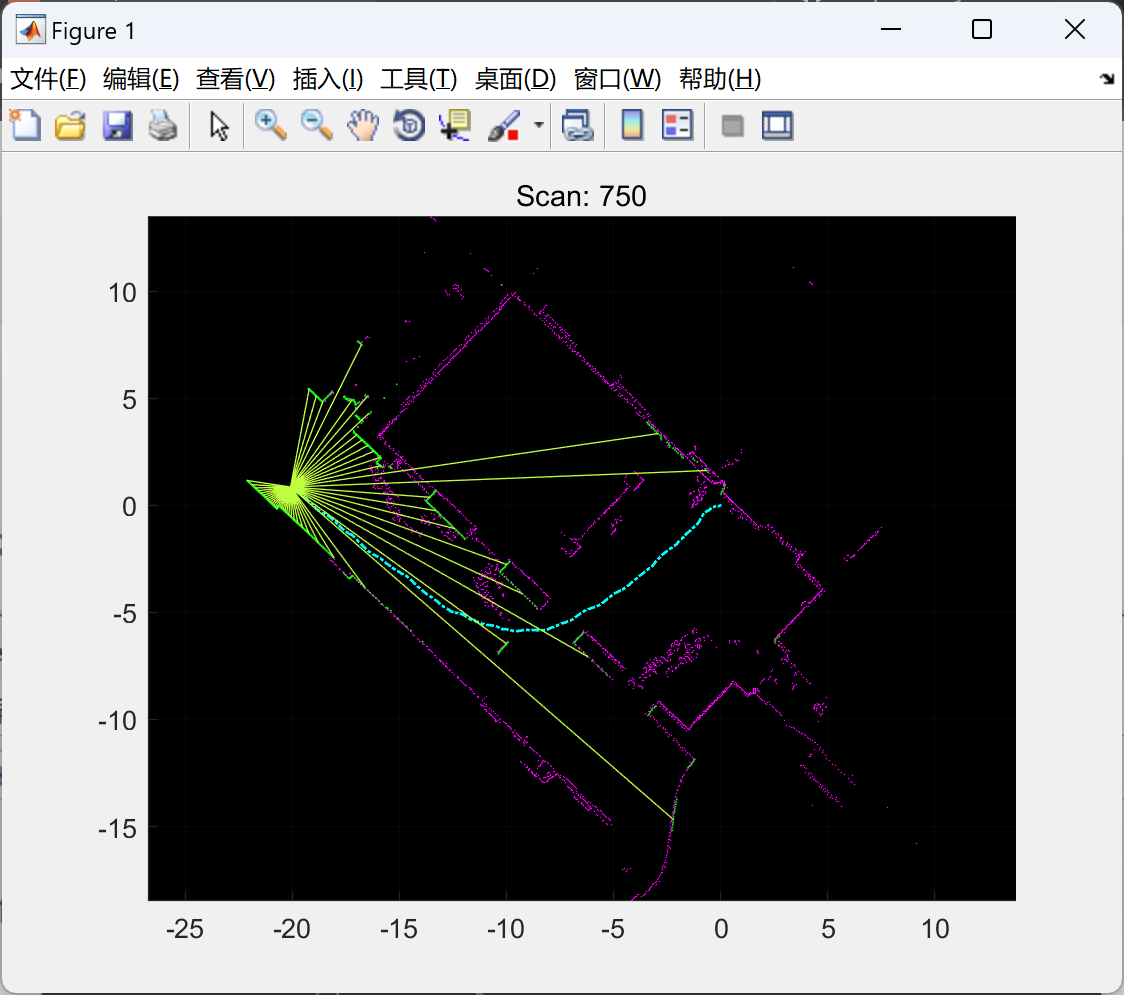Click the Link Plot icon

point(578,126)
